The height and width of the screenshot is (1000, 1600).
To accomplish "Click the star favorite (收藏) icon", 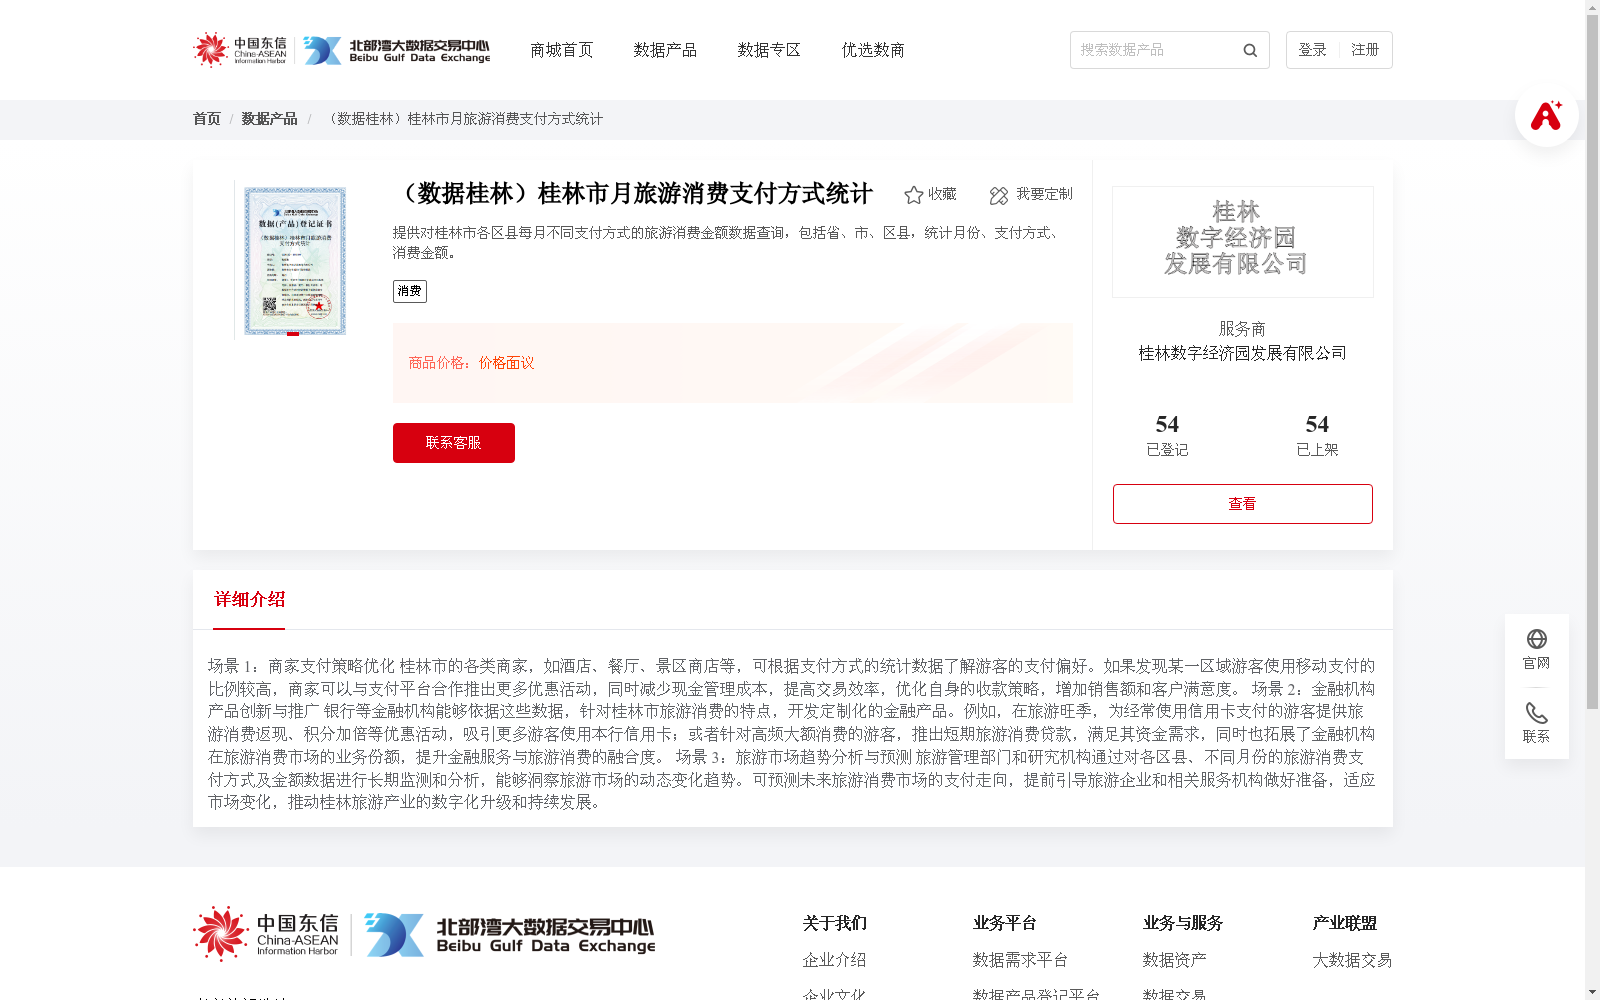I will tap(913, 195).
